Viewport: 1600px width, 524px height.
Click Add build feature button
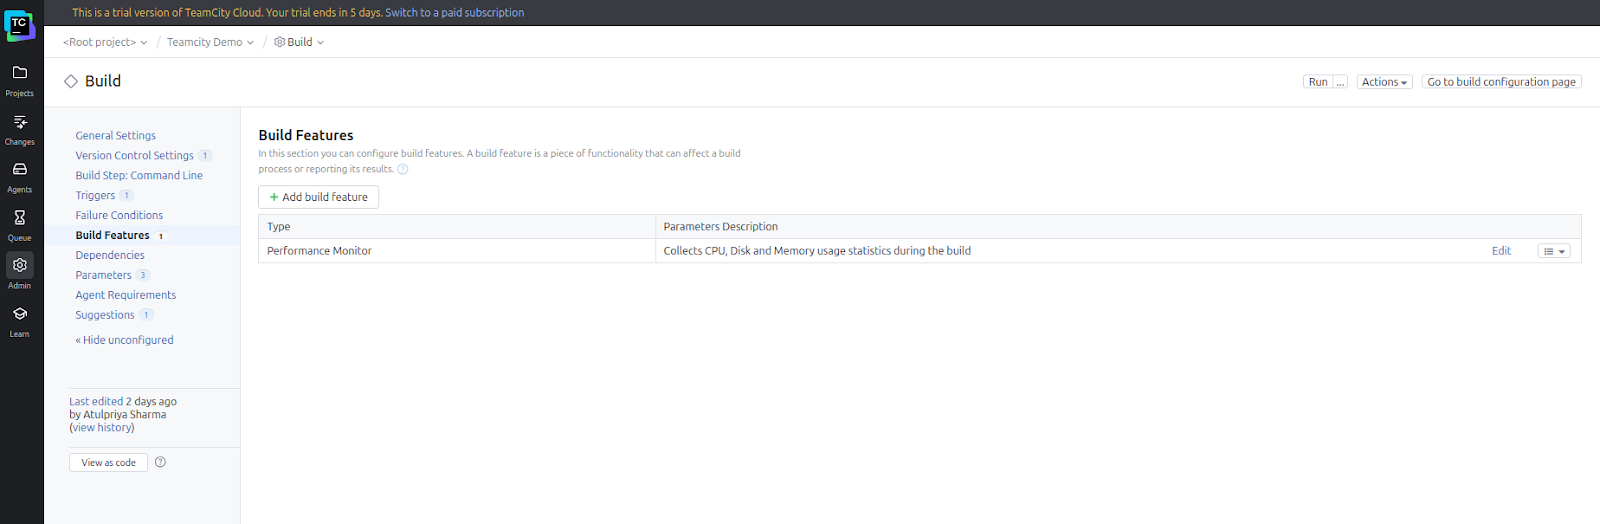tap(318, 197)
